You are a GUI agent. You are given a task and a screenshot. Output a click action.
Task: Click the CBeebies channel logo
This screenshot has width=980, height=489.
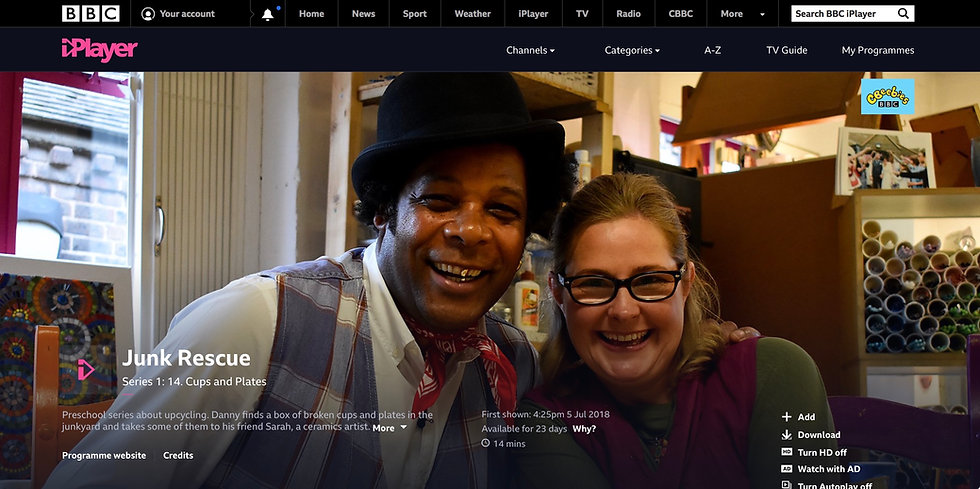(888, 96)
